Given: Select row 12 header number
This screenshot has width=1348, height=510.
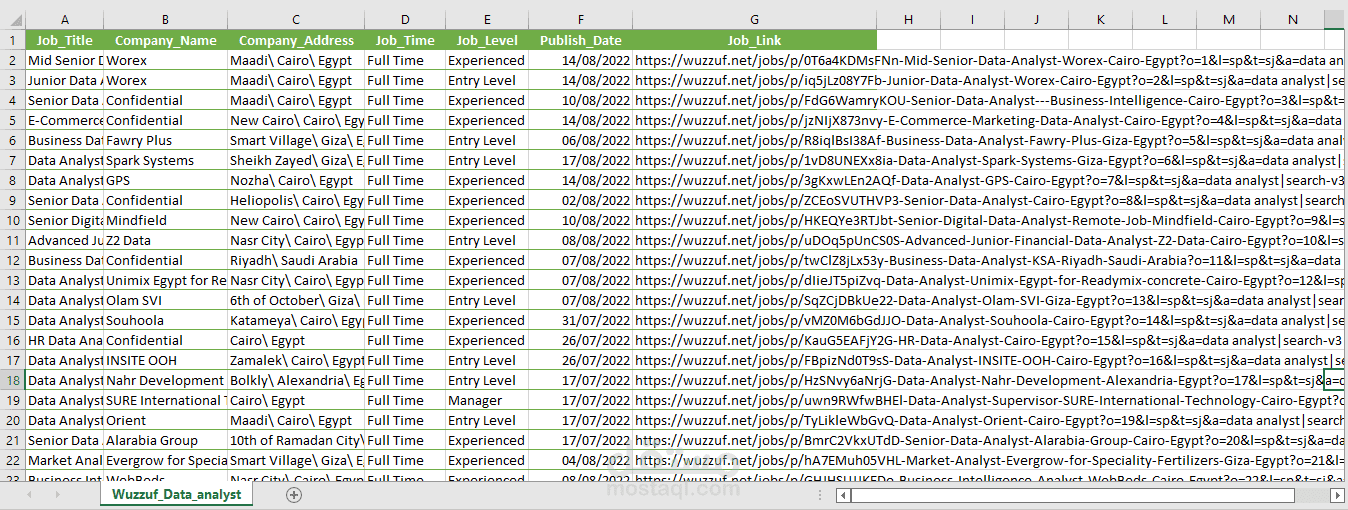Looking at the screenshot, I should (13, 260).
